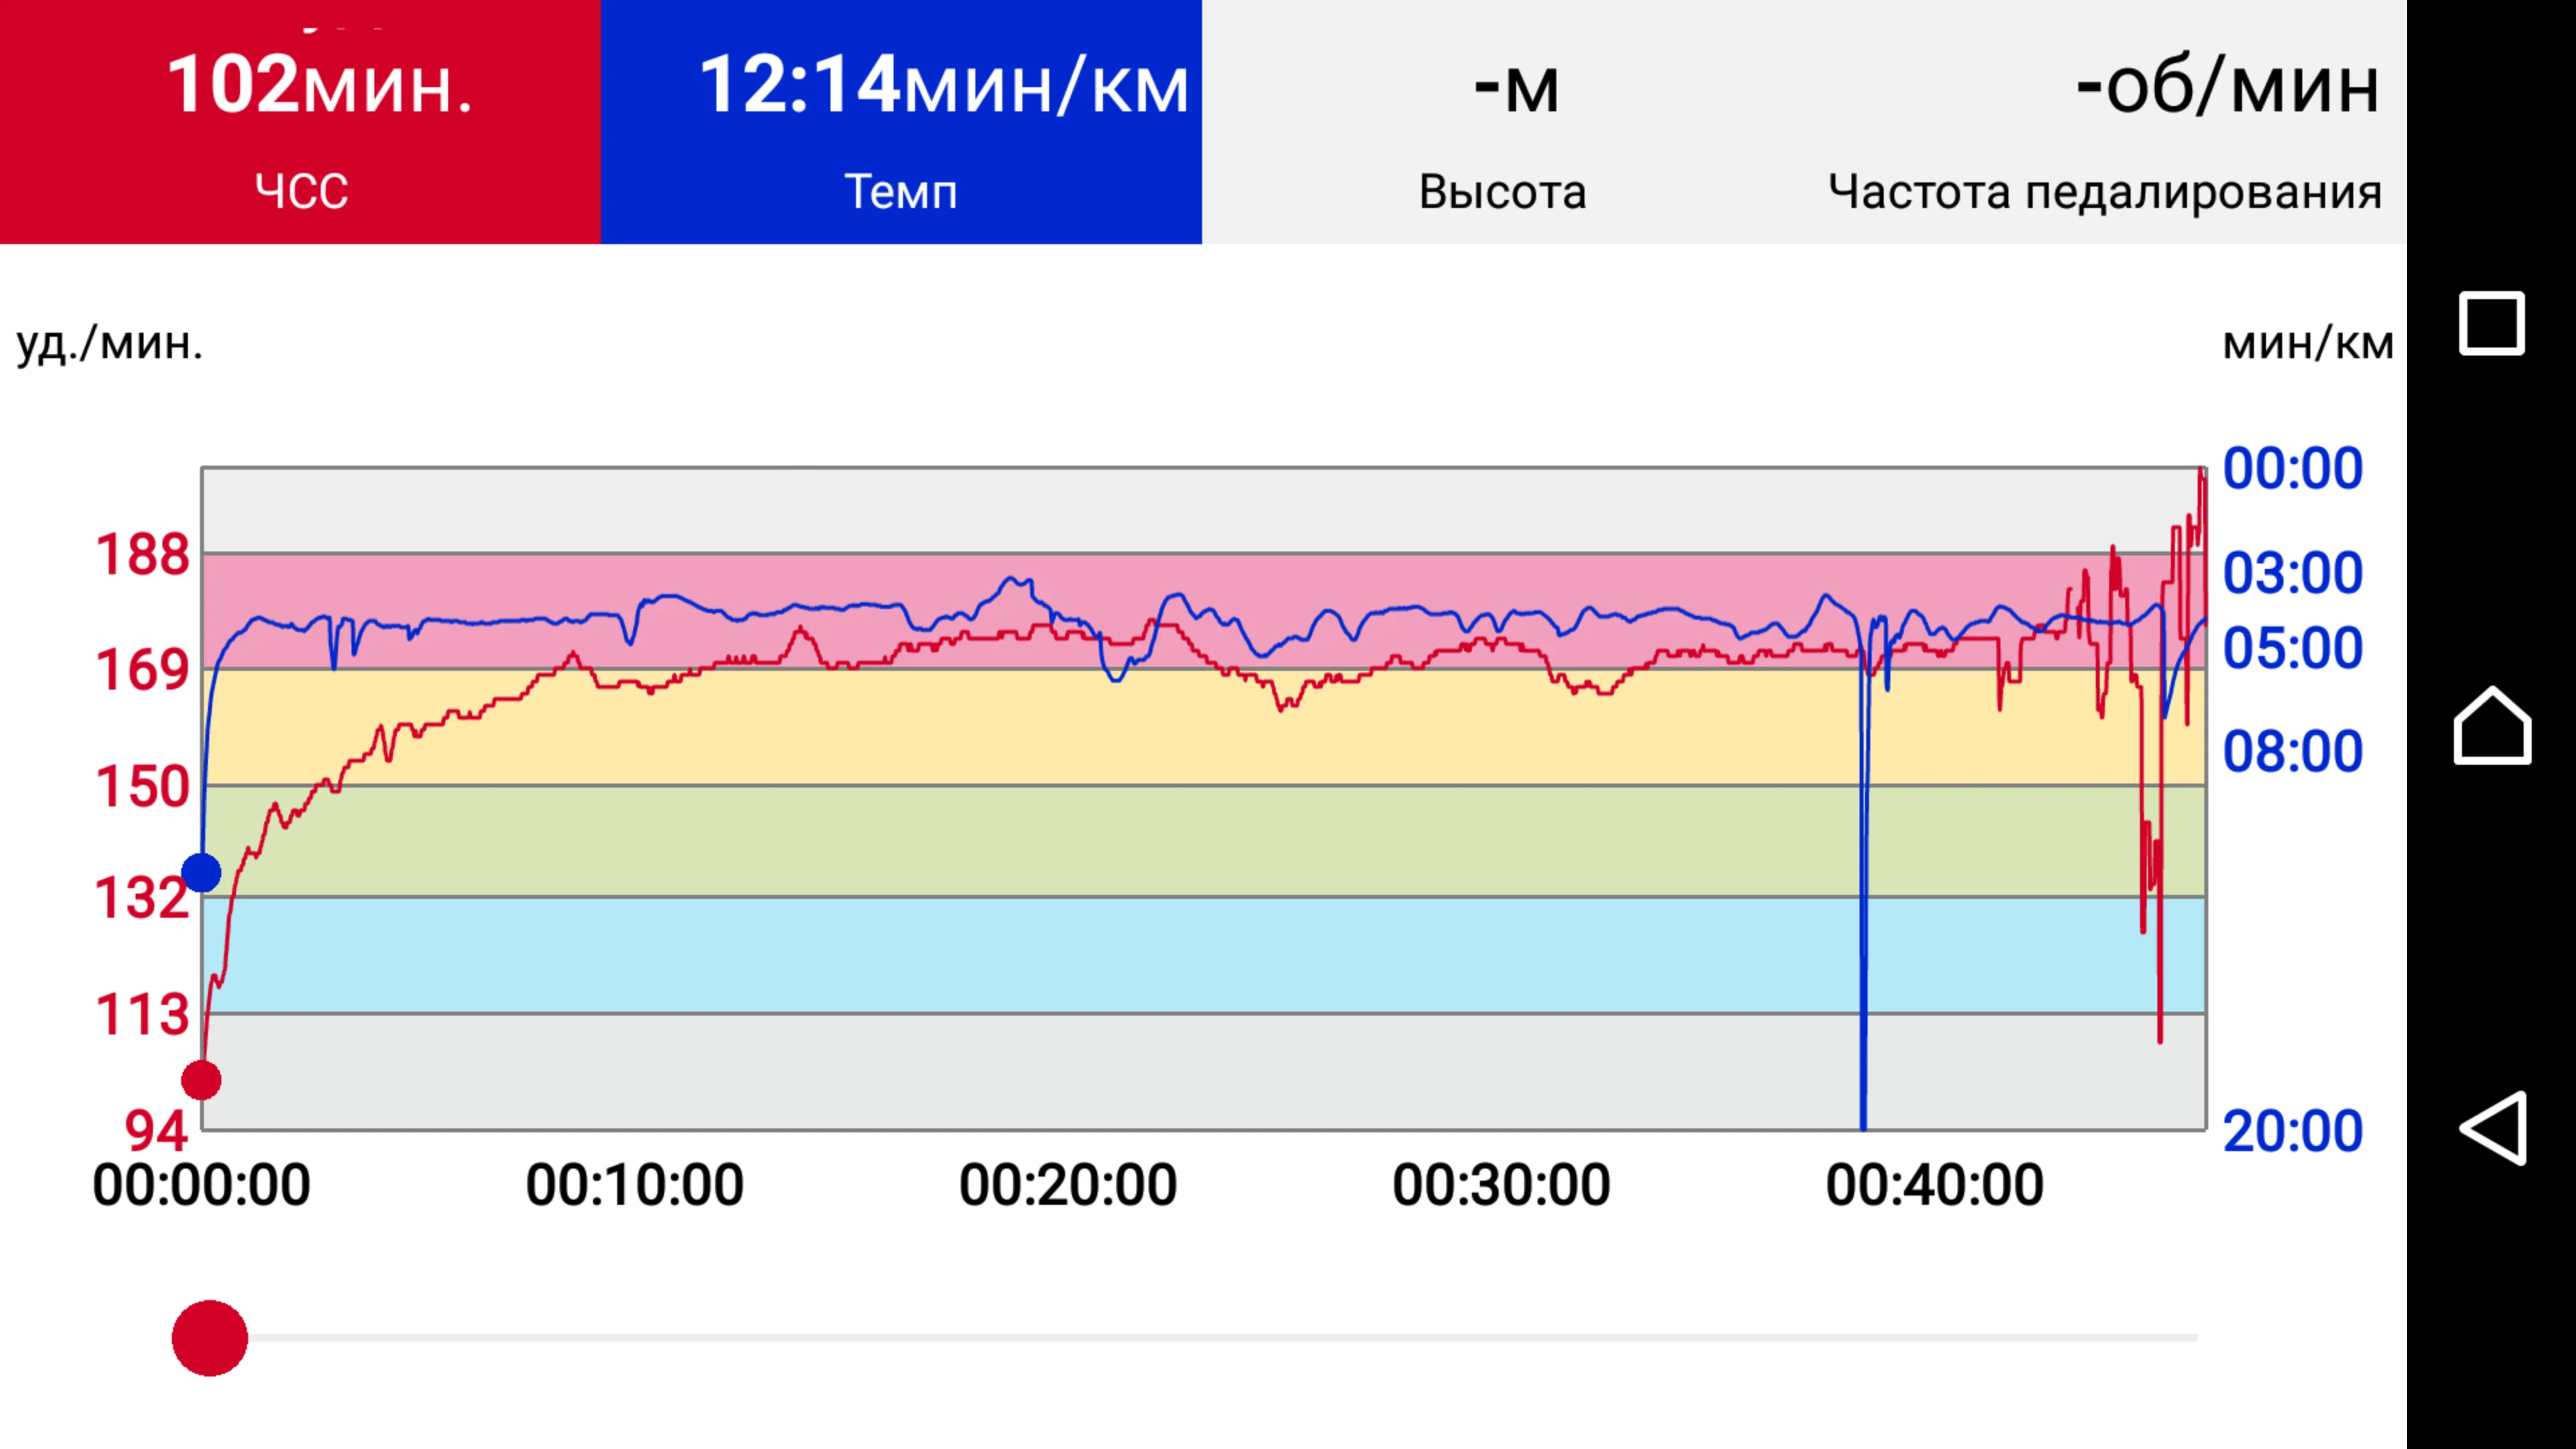Click the уд./мин. axis unit label
Viewport: 2576px width, 1449px height.
110,343
